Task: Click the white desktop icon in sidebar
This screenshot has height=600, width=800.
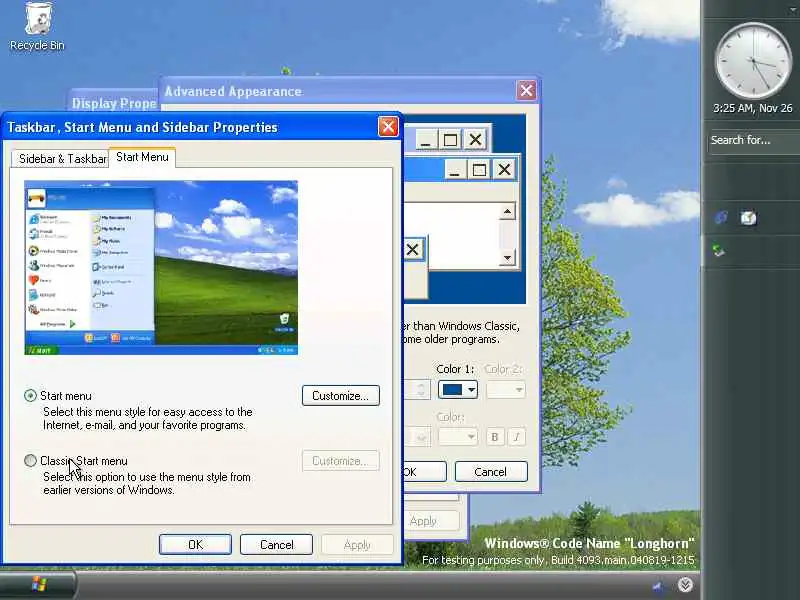Action: [x=748, y=218]
